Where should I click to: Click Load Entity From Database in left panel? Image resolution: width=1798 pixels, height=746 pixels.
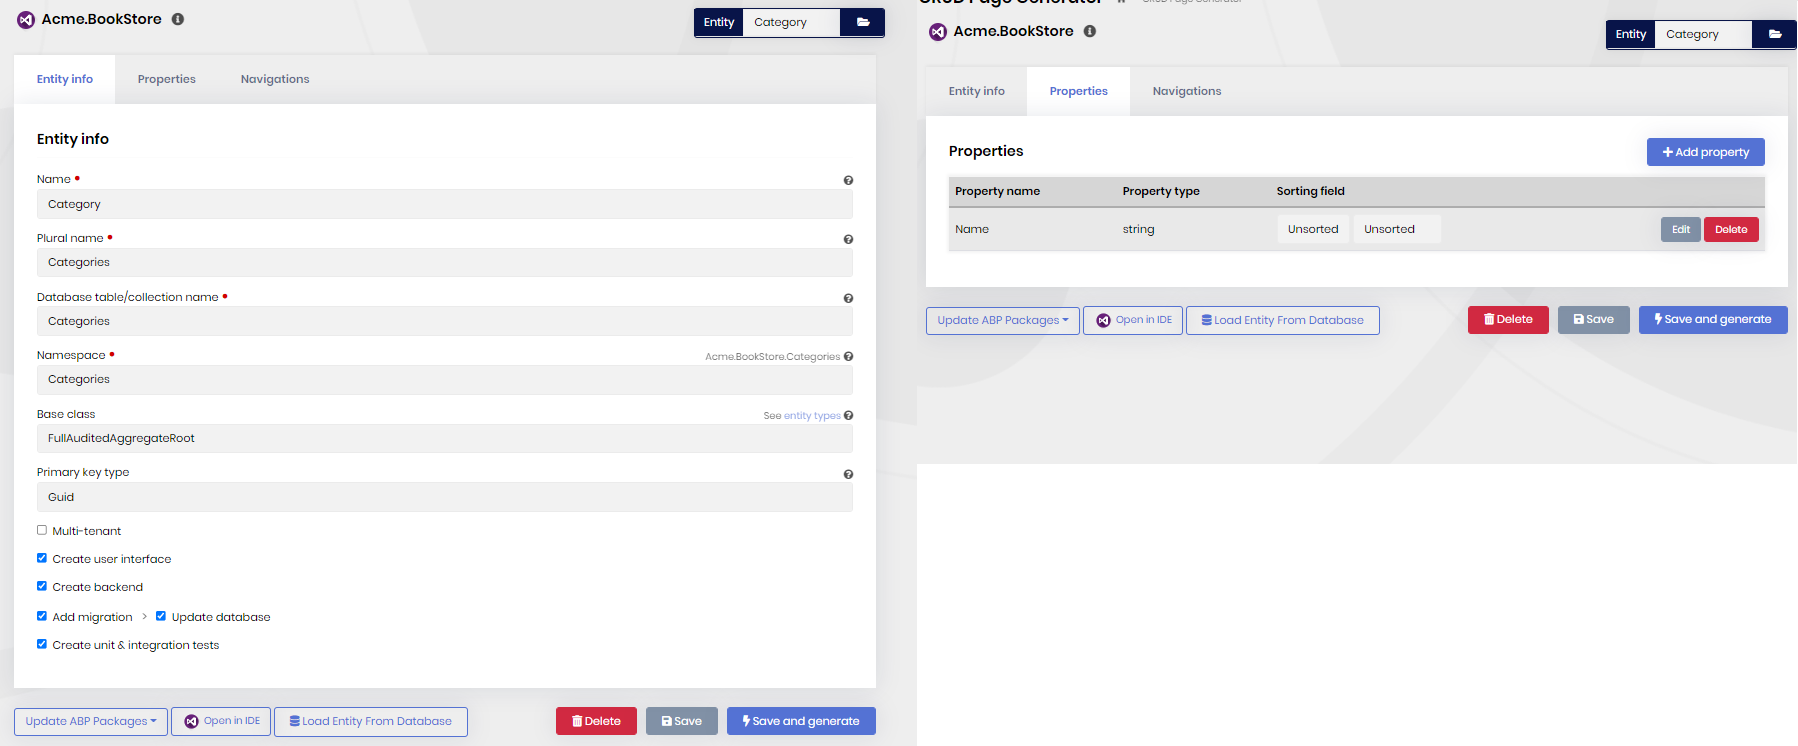(x=371, y=721)
